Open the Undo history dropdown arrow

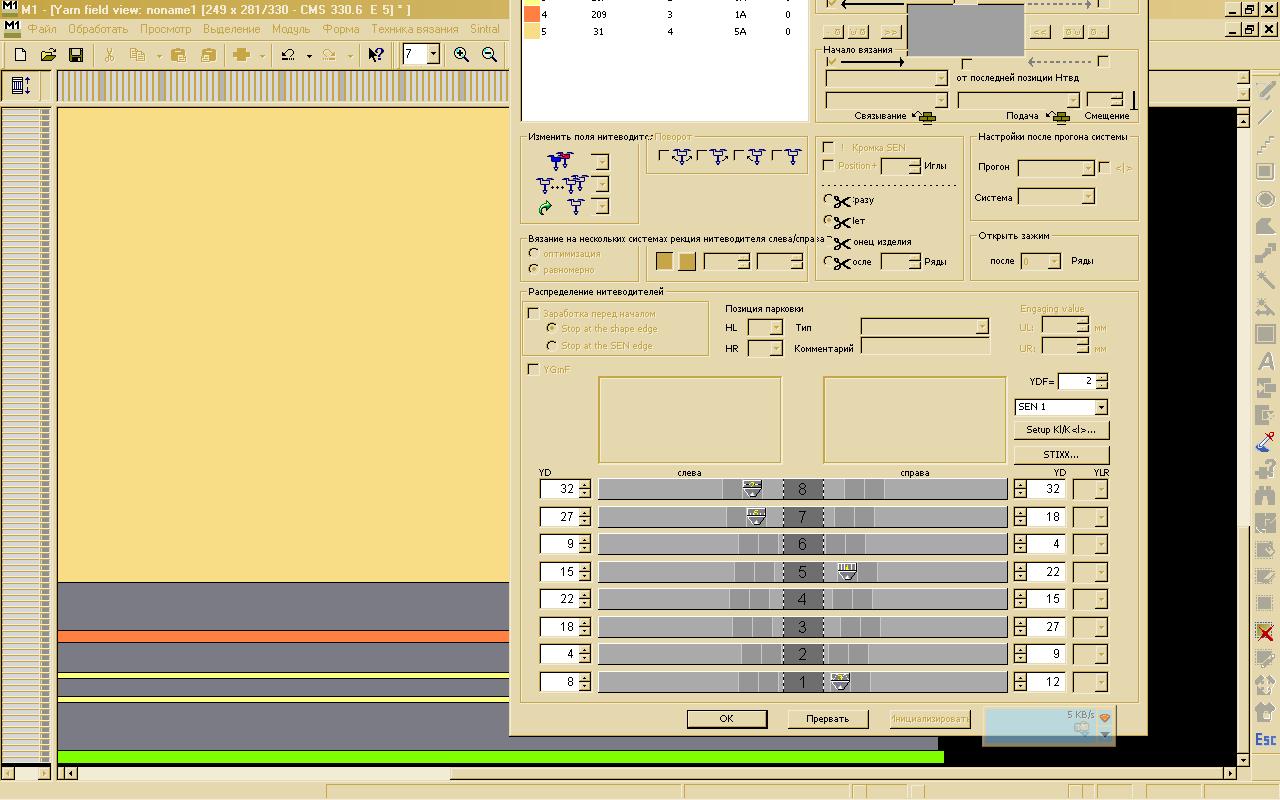click(x=309, y=56)
